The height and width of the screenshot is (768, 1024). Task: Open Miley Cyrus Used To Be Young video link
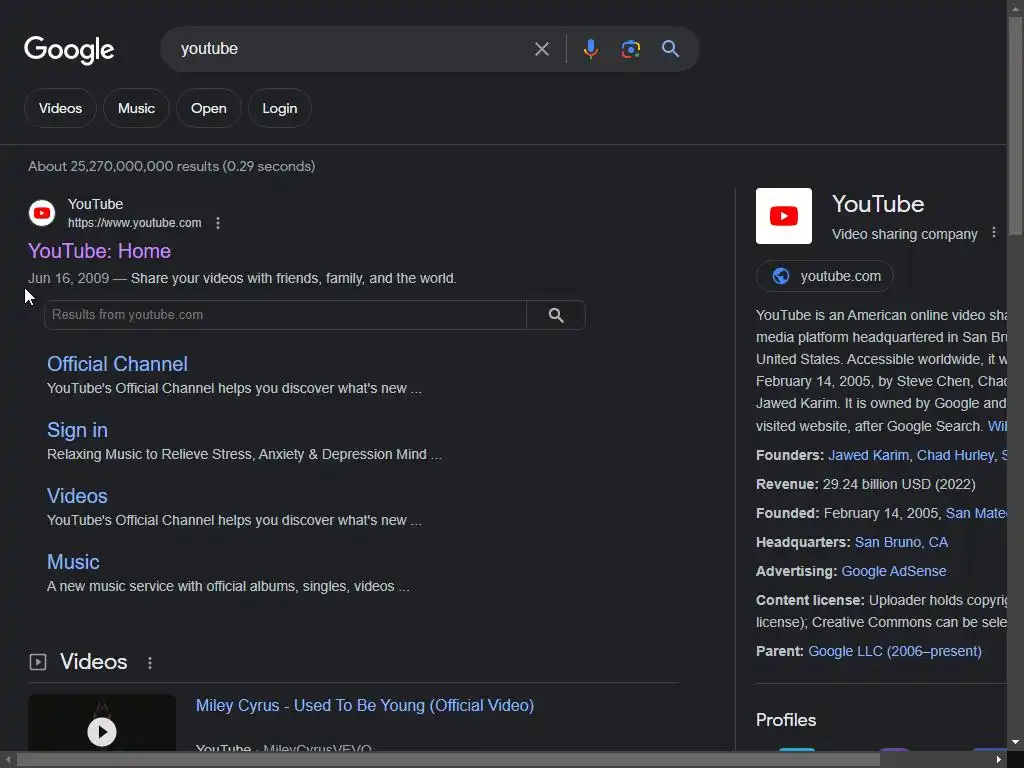coord(364,705)
